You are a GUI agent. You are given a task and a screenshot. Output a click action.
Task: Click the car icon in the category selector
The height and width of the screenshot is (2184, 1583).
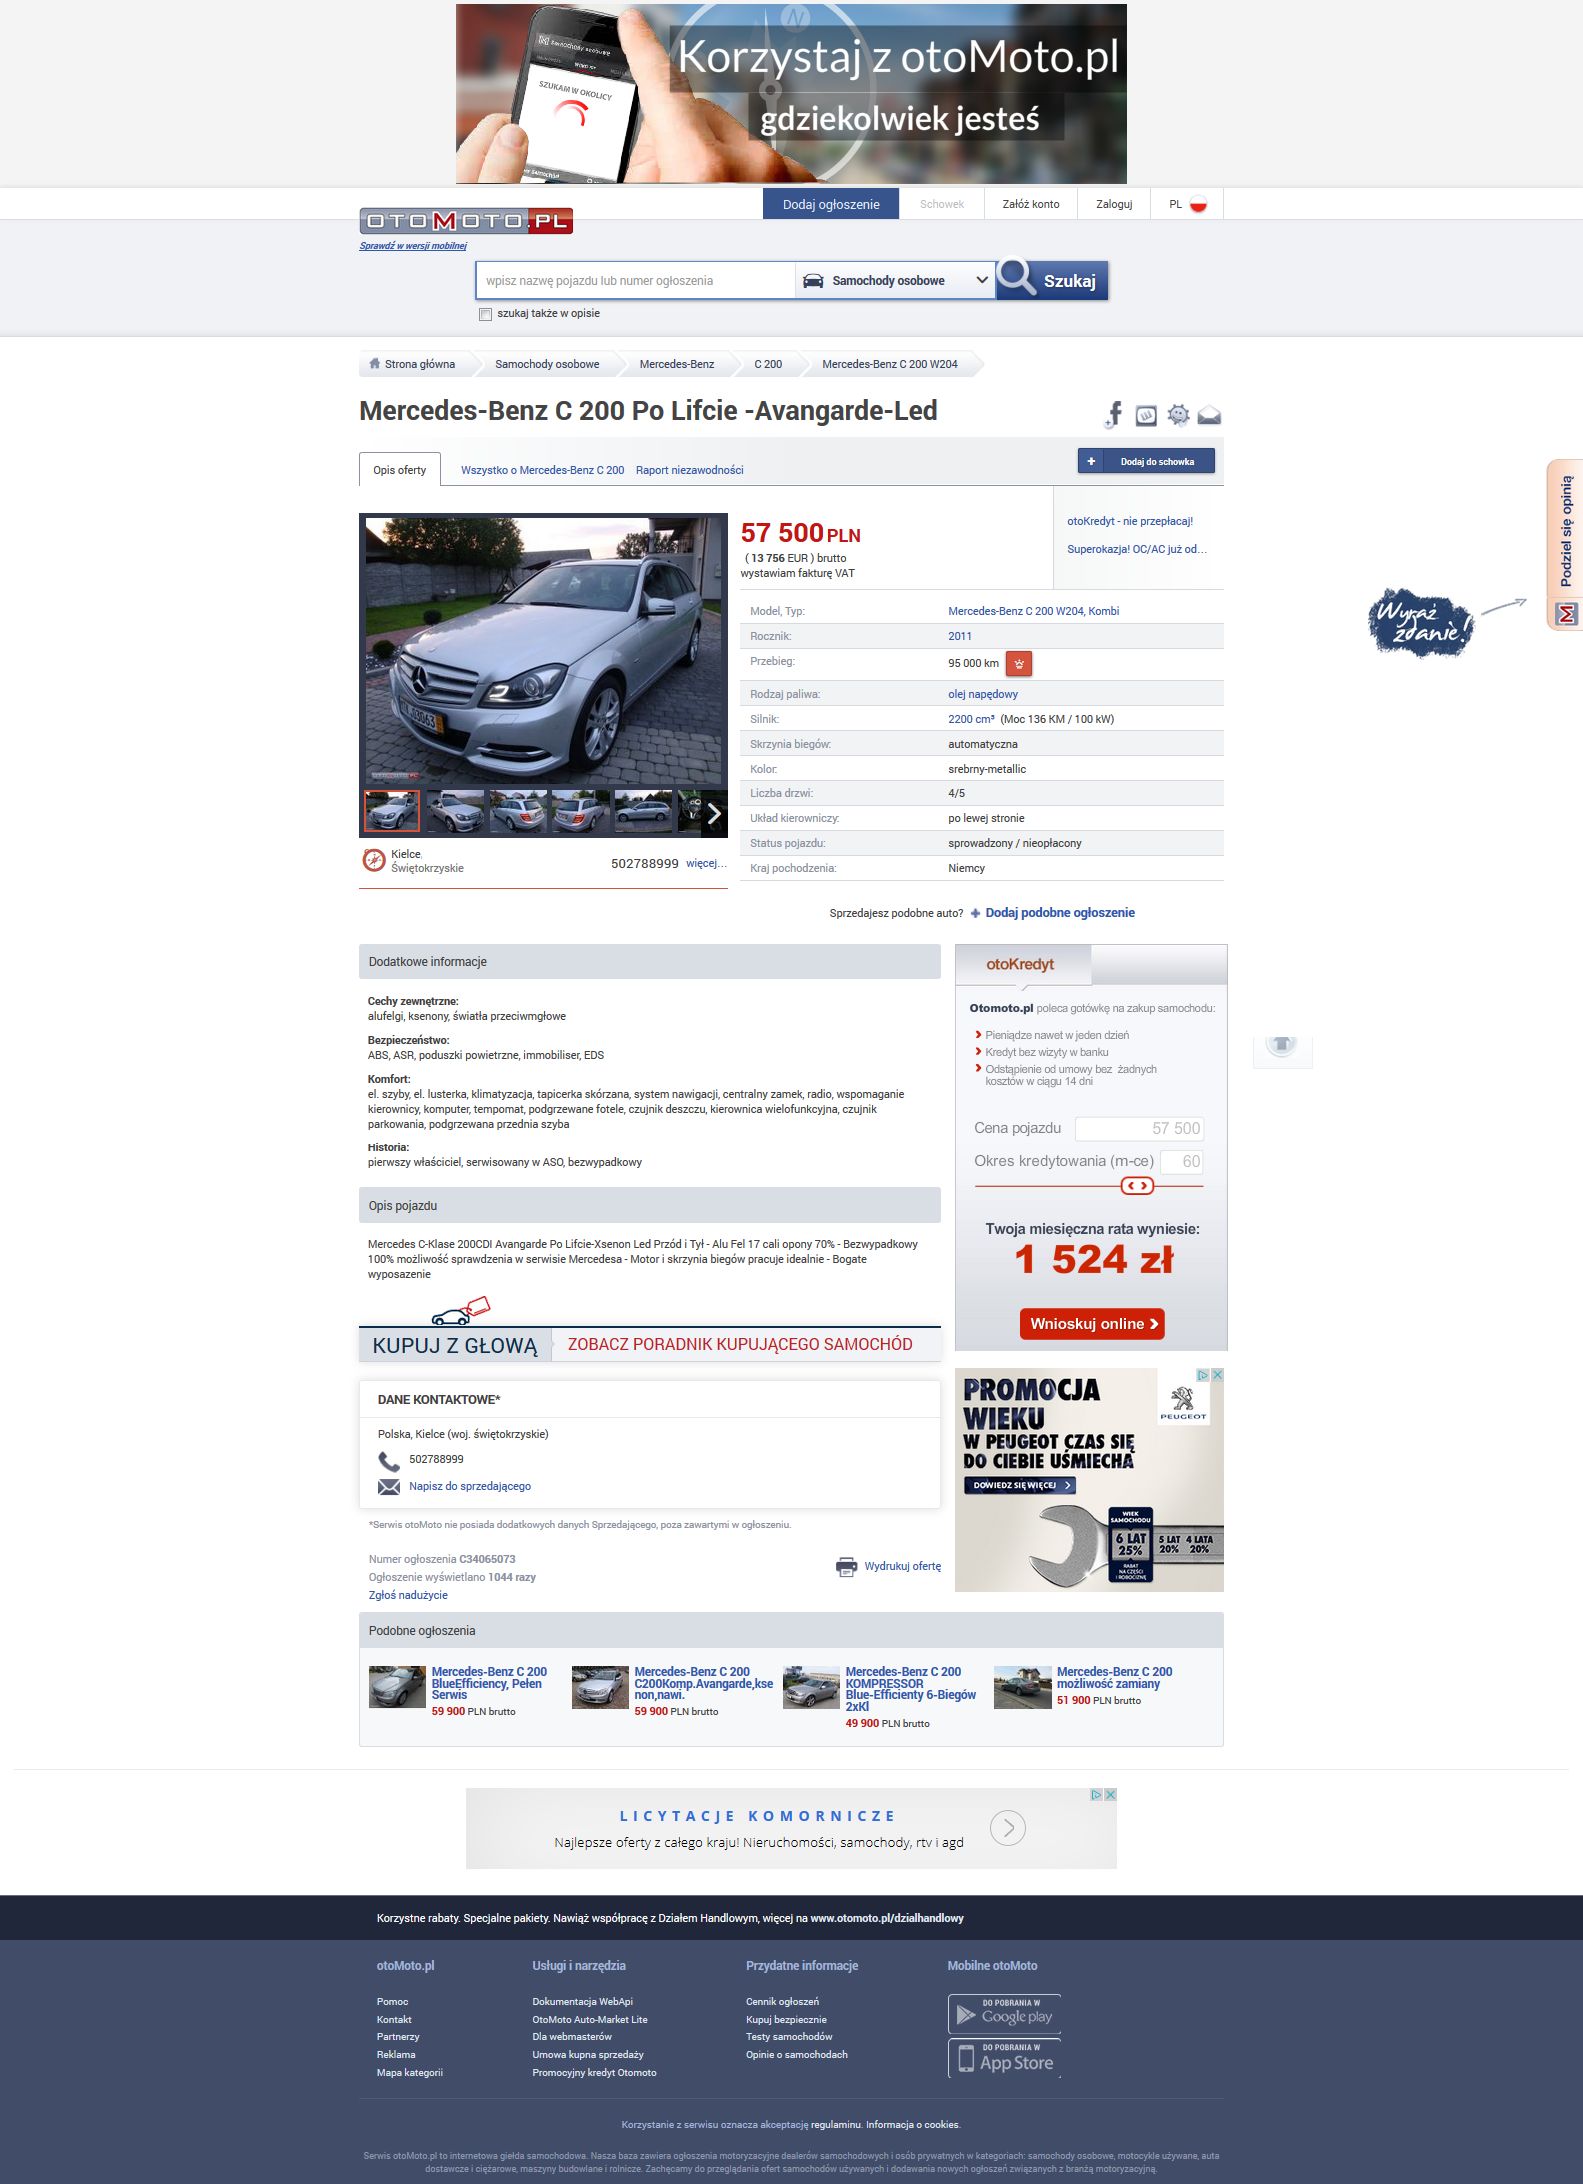point(813,281)
